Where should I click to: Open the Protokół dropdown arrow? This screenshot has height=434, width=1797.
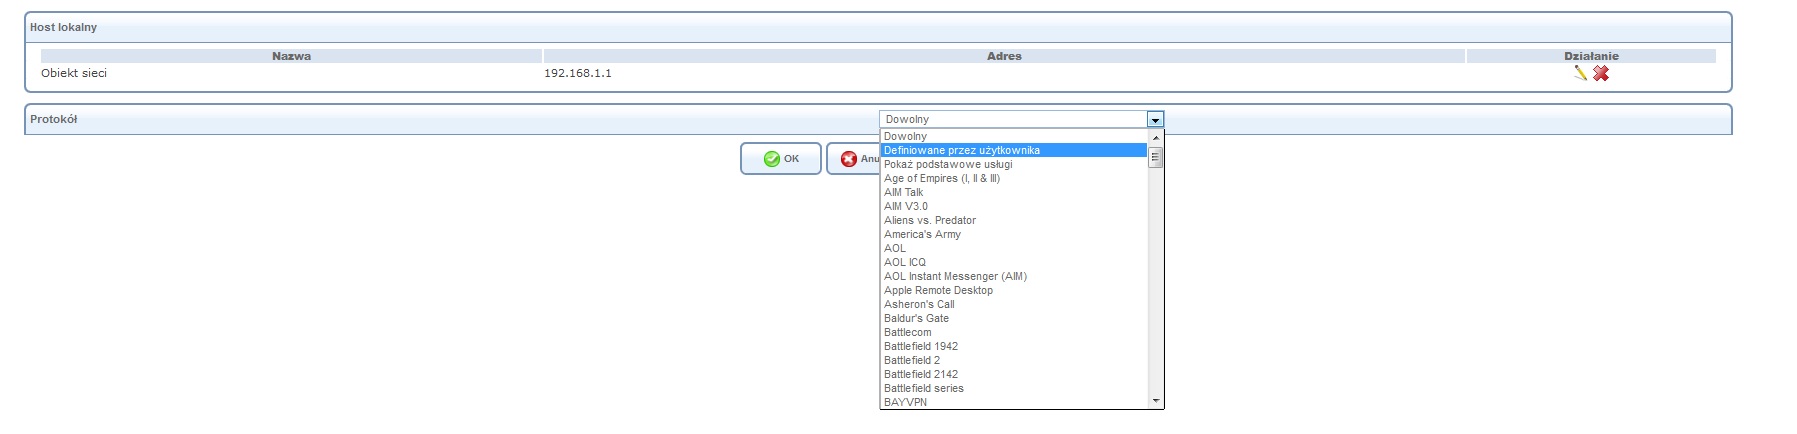(x=1155, y=119)
